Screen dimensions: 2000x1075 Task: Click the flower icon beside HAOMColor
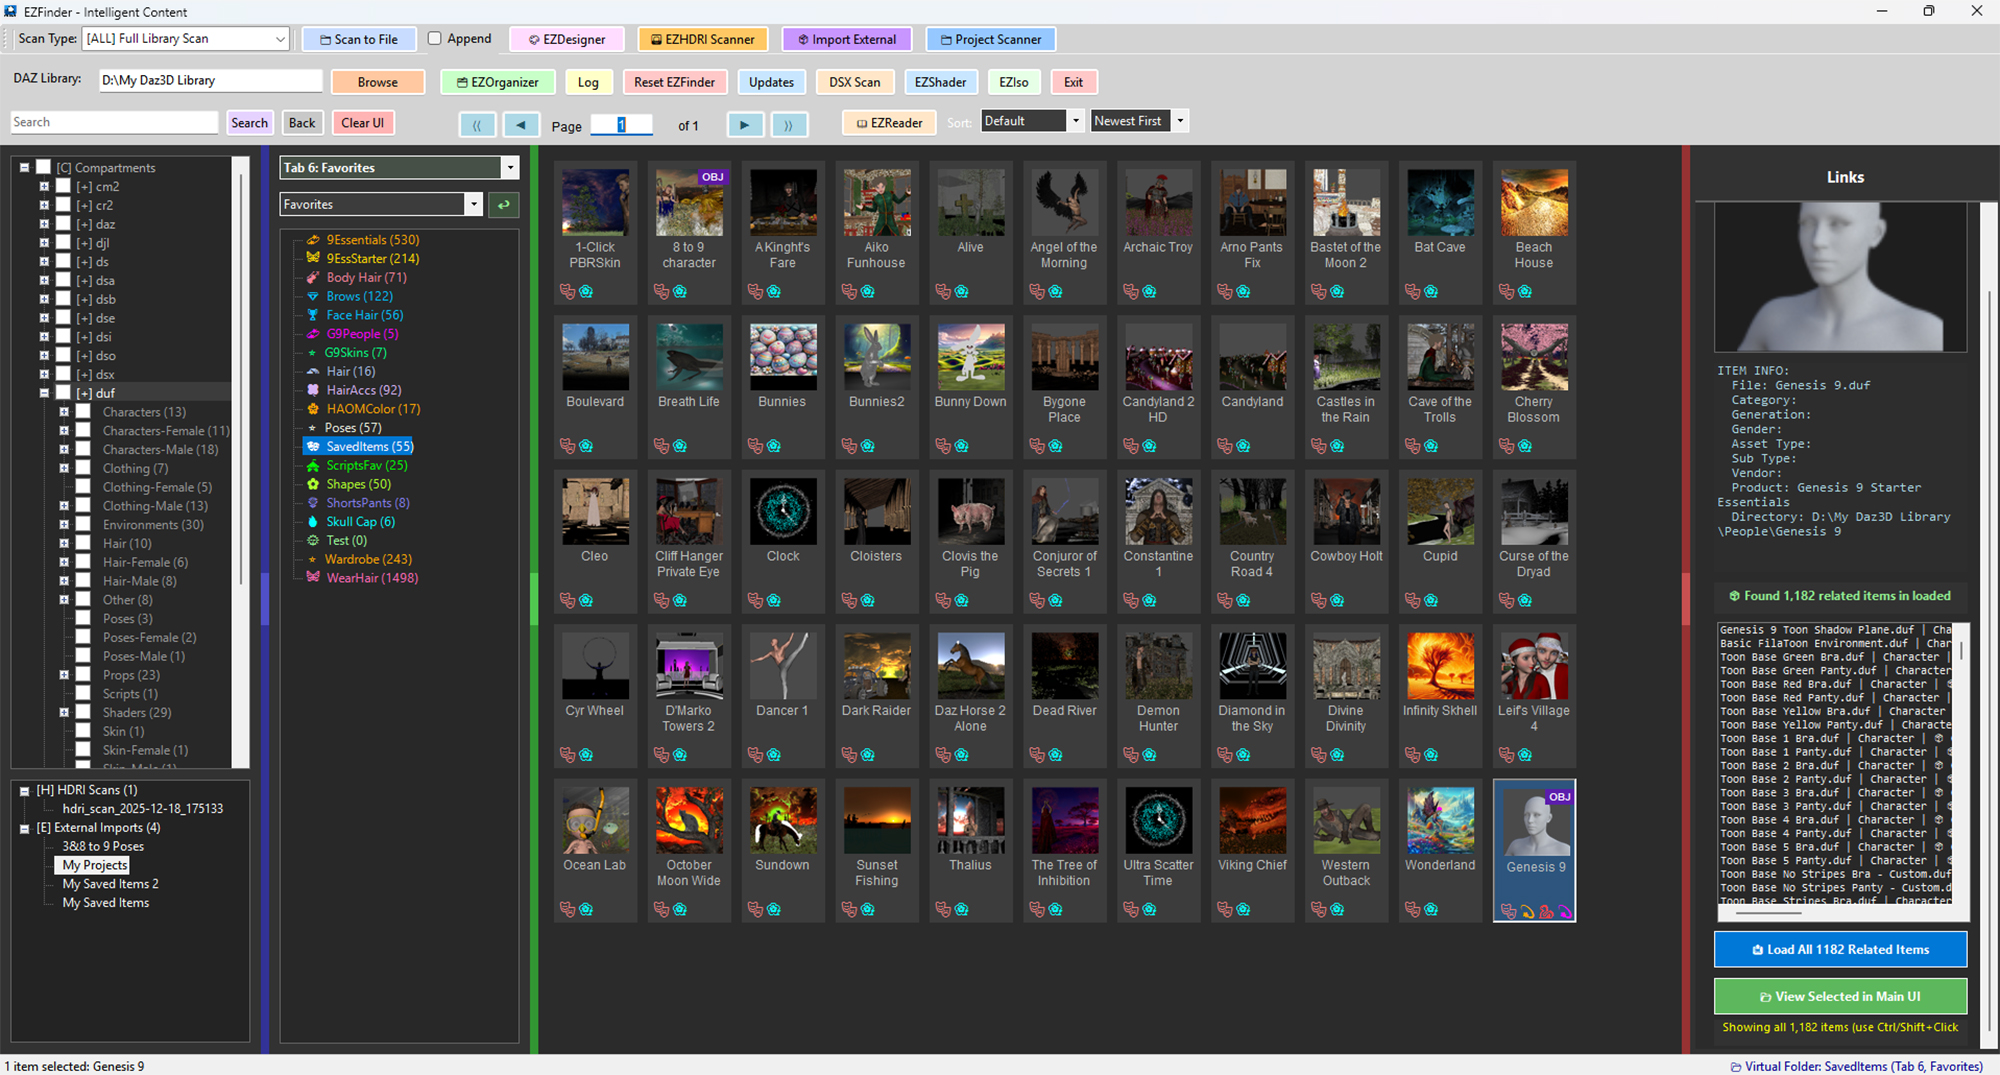pyautogui.click(x=313, y=409)
